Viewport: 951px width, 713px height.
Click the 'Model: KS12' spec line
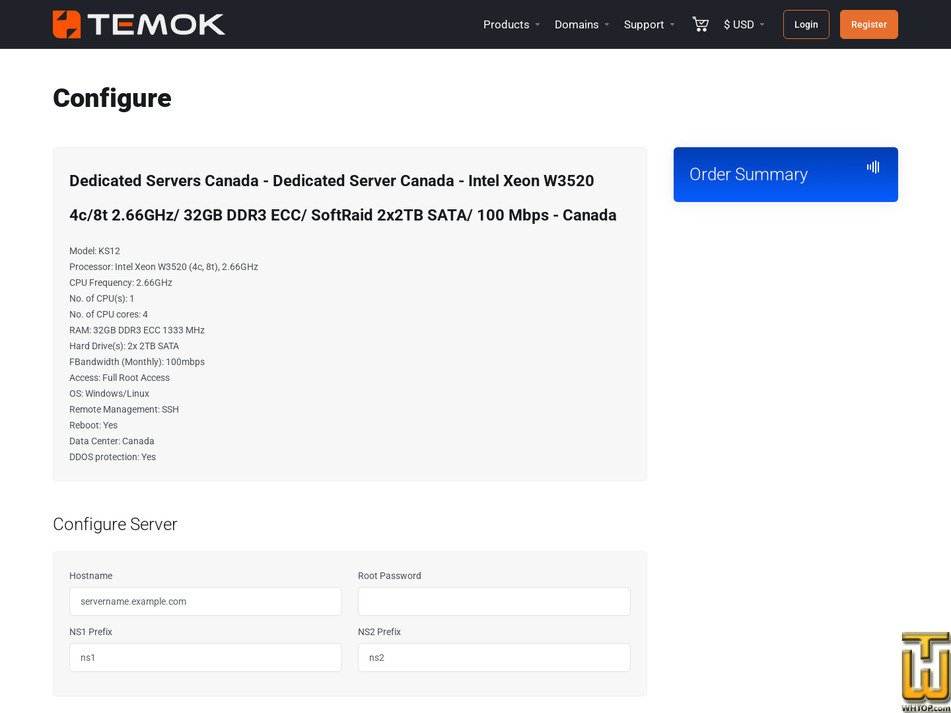pos(95,251)
